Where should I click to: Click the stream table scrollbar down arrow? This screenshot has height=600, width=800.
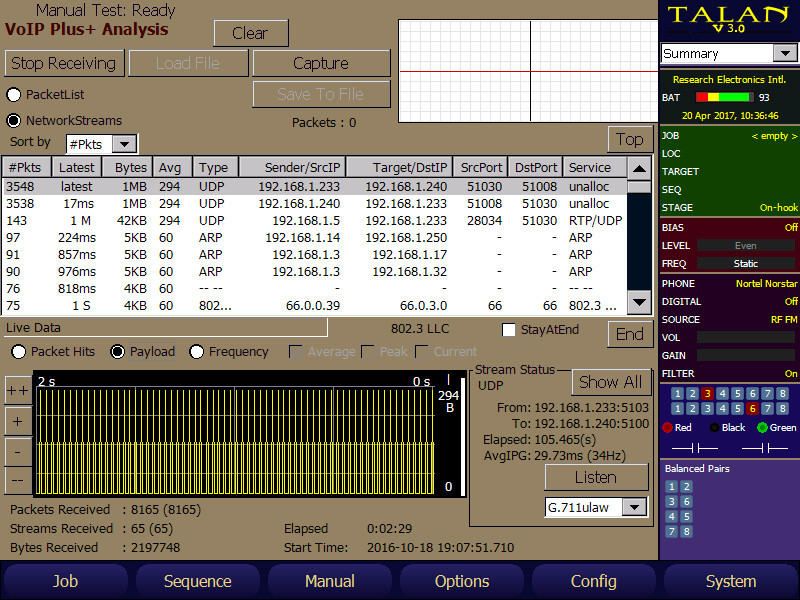click(x=640, y=300)
